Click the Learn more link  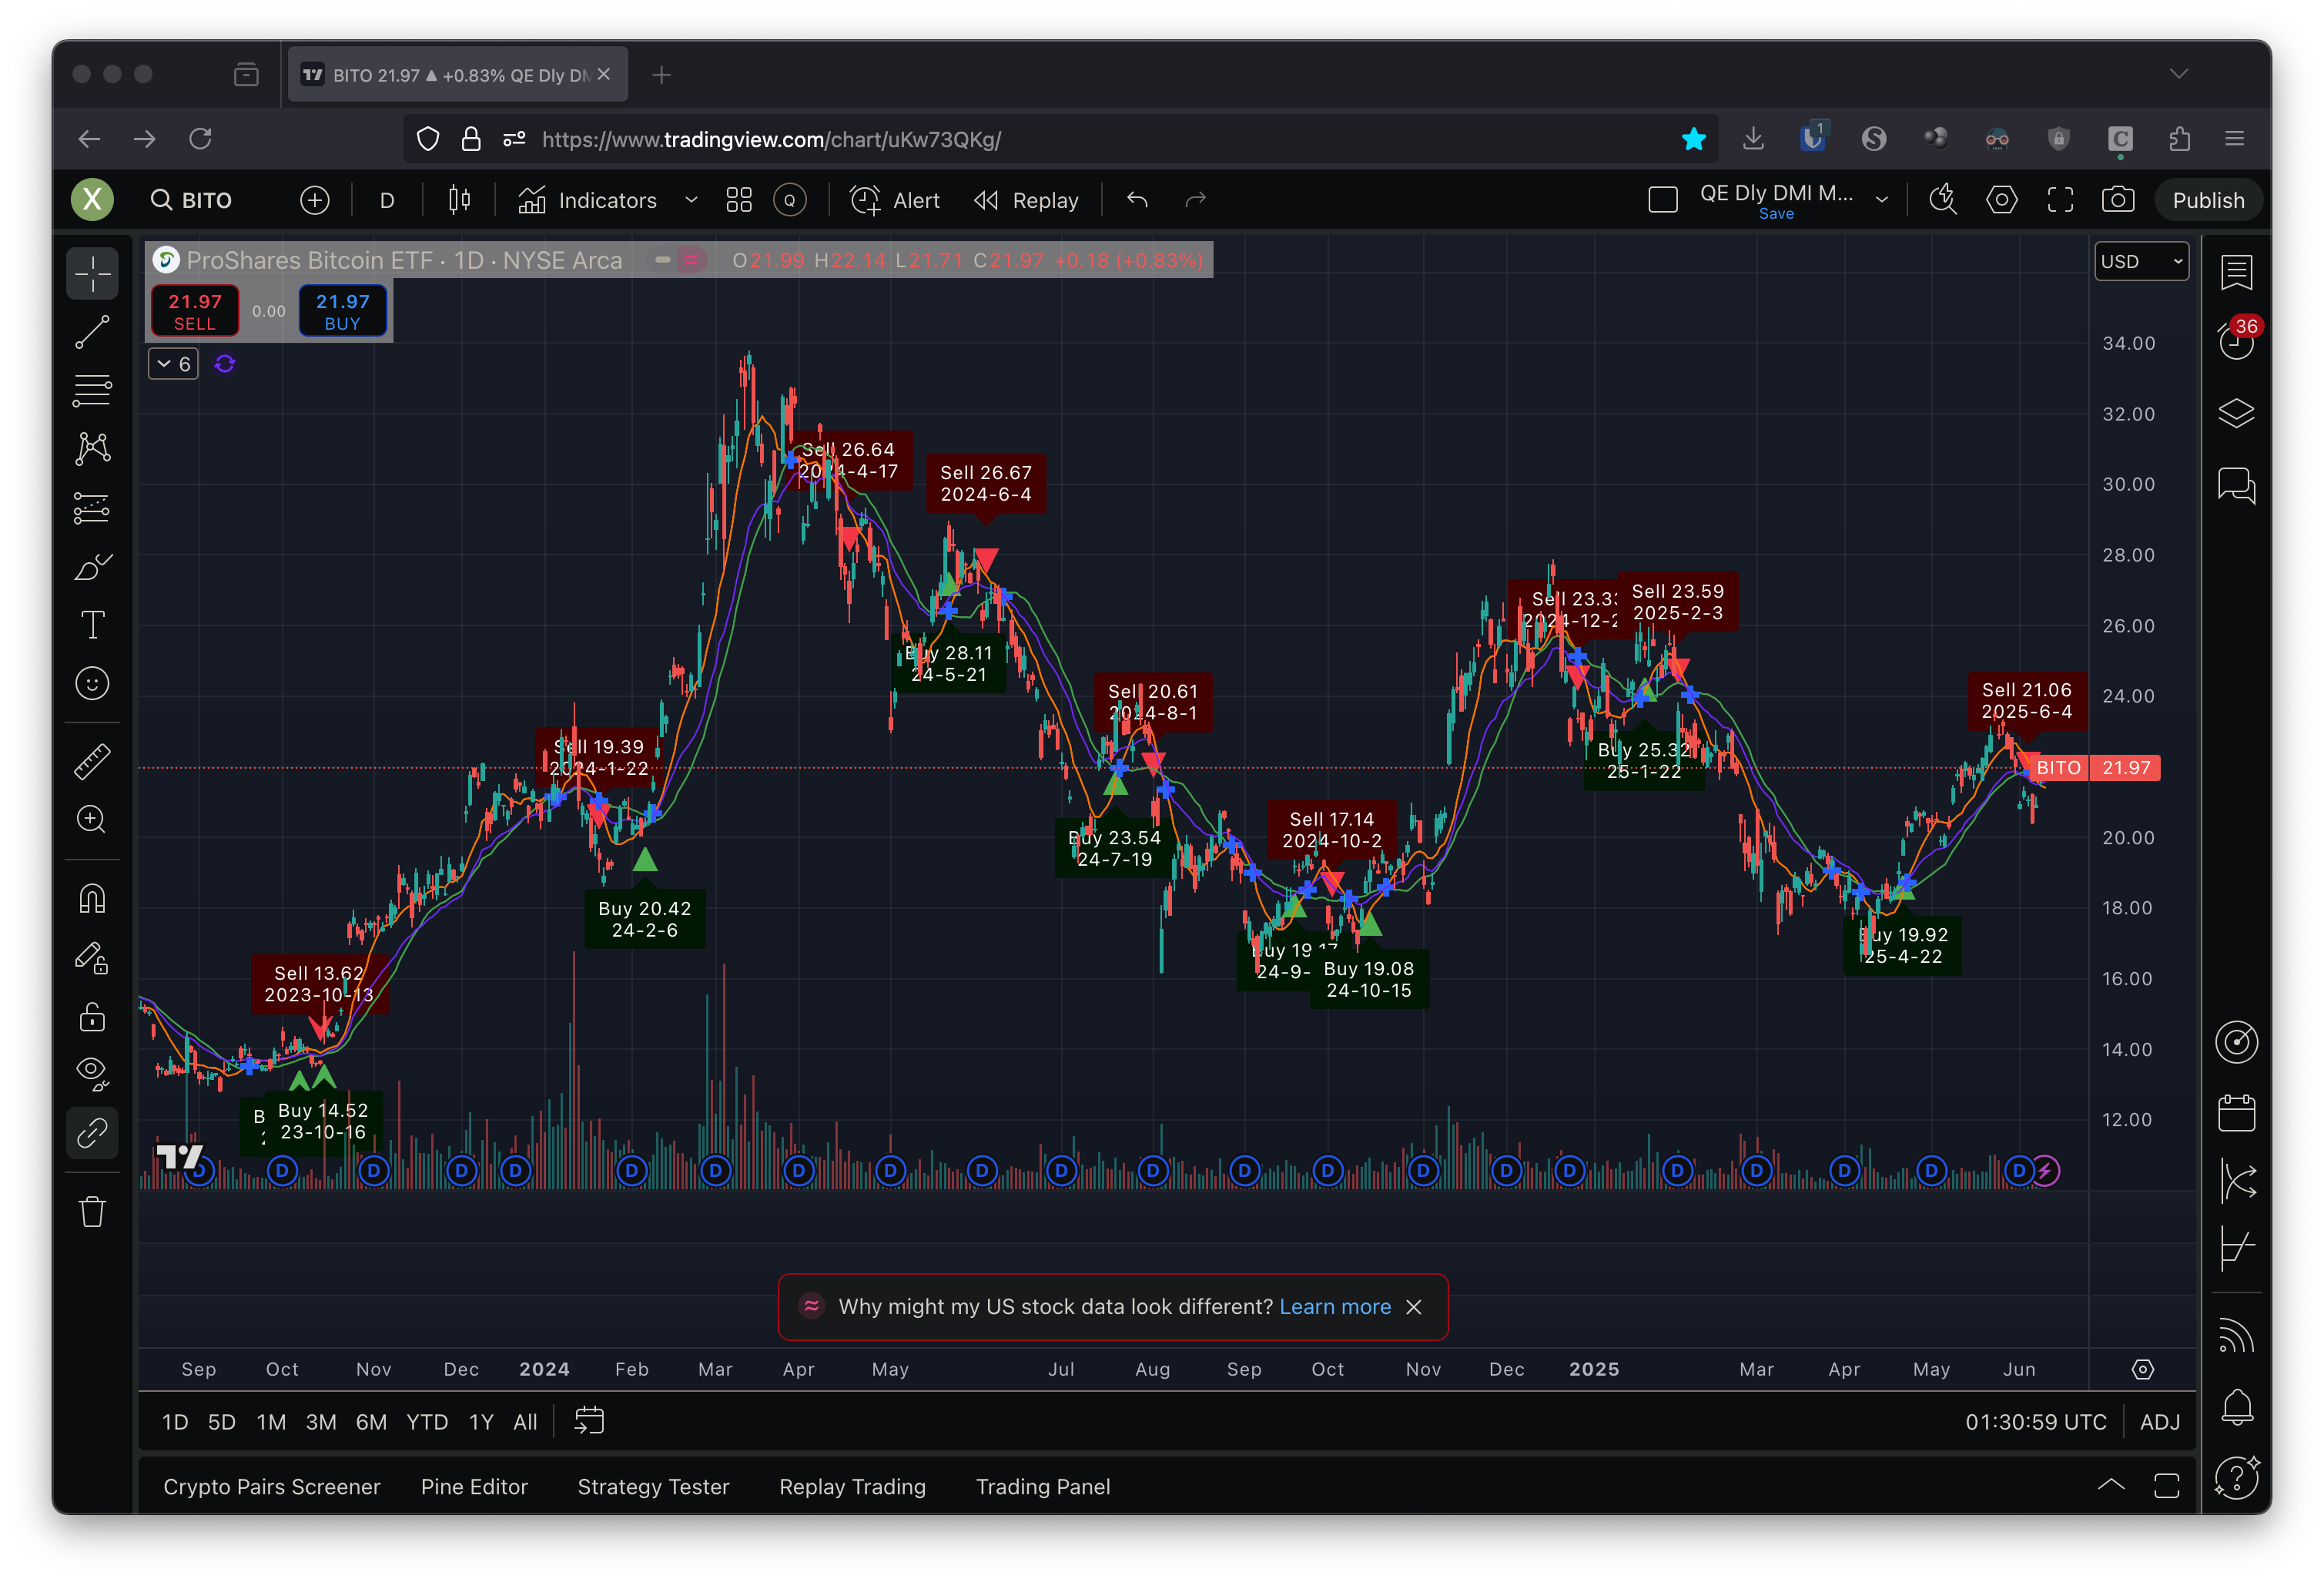click(1334, 1307)
